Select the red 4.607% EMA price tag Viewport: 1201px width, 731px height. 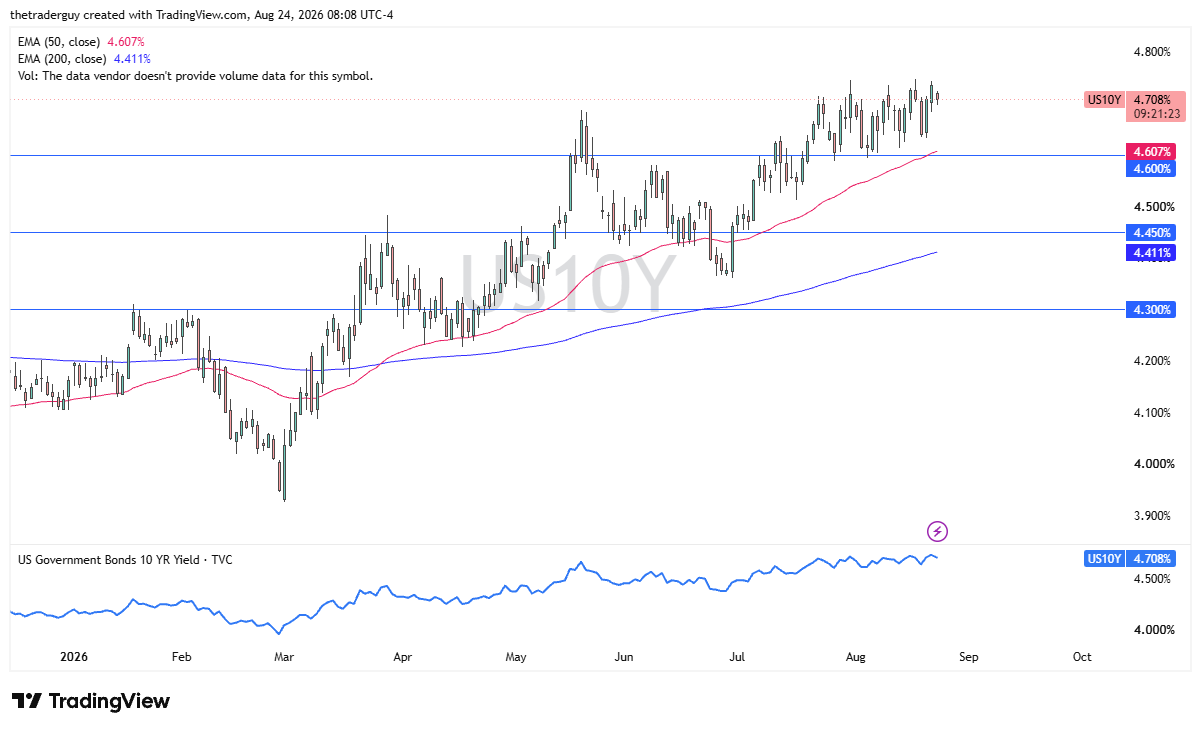pyautogui.click(x=1151, y=152)
